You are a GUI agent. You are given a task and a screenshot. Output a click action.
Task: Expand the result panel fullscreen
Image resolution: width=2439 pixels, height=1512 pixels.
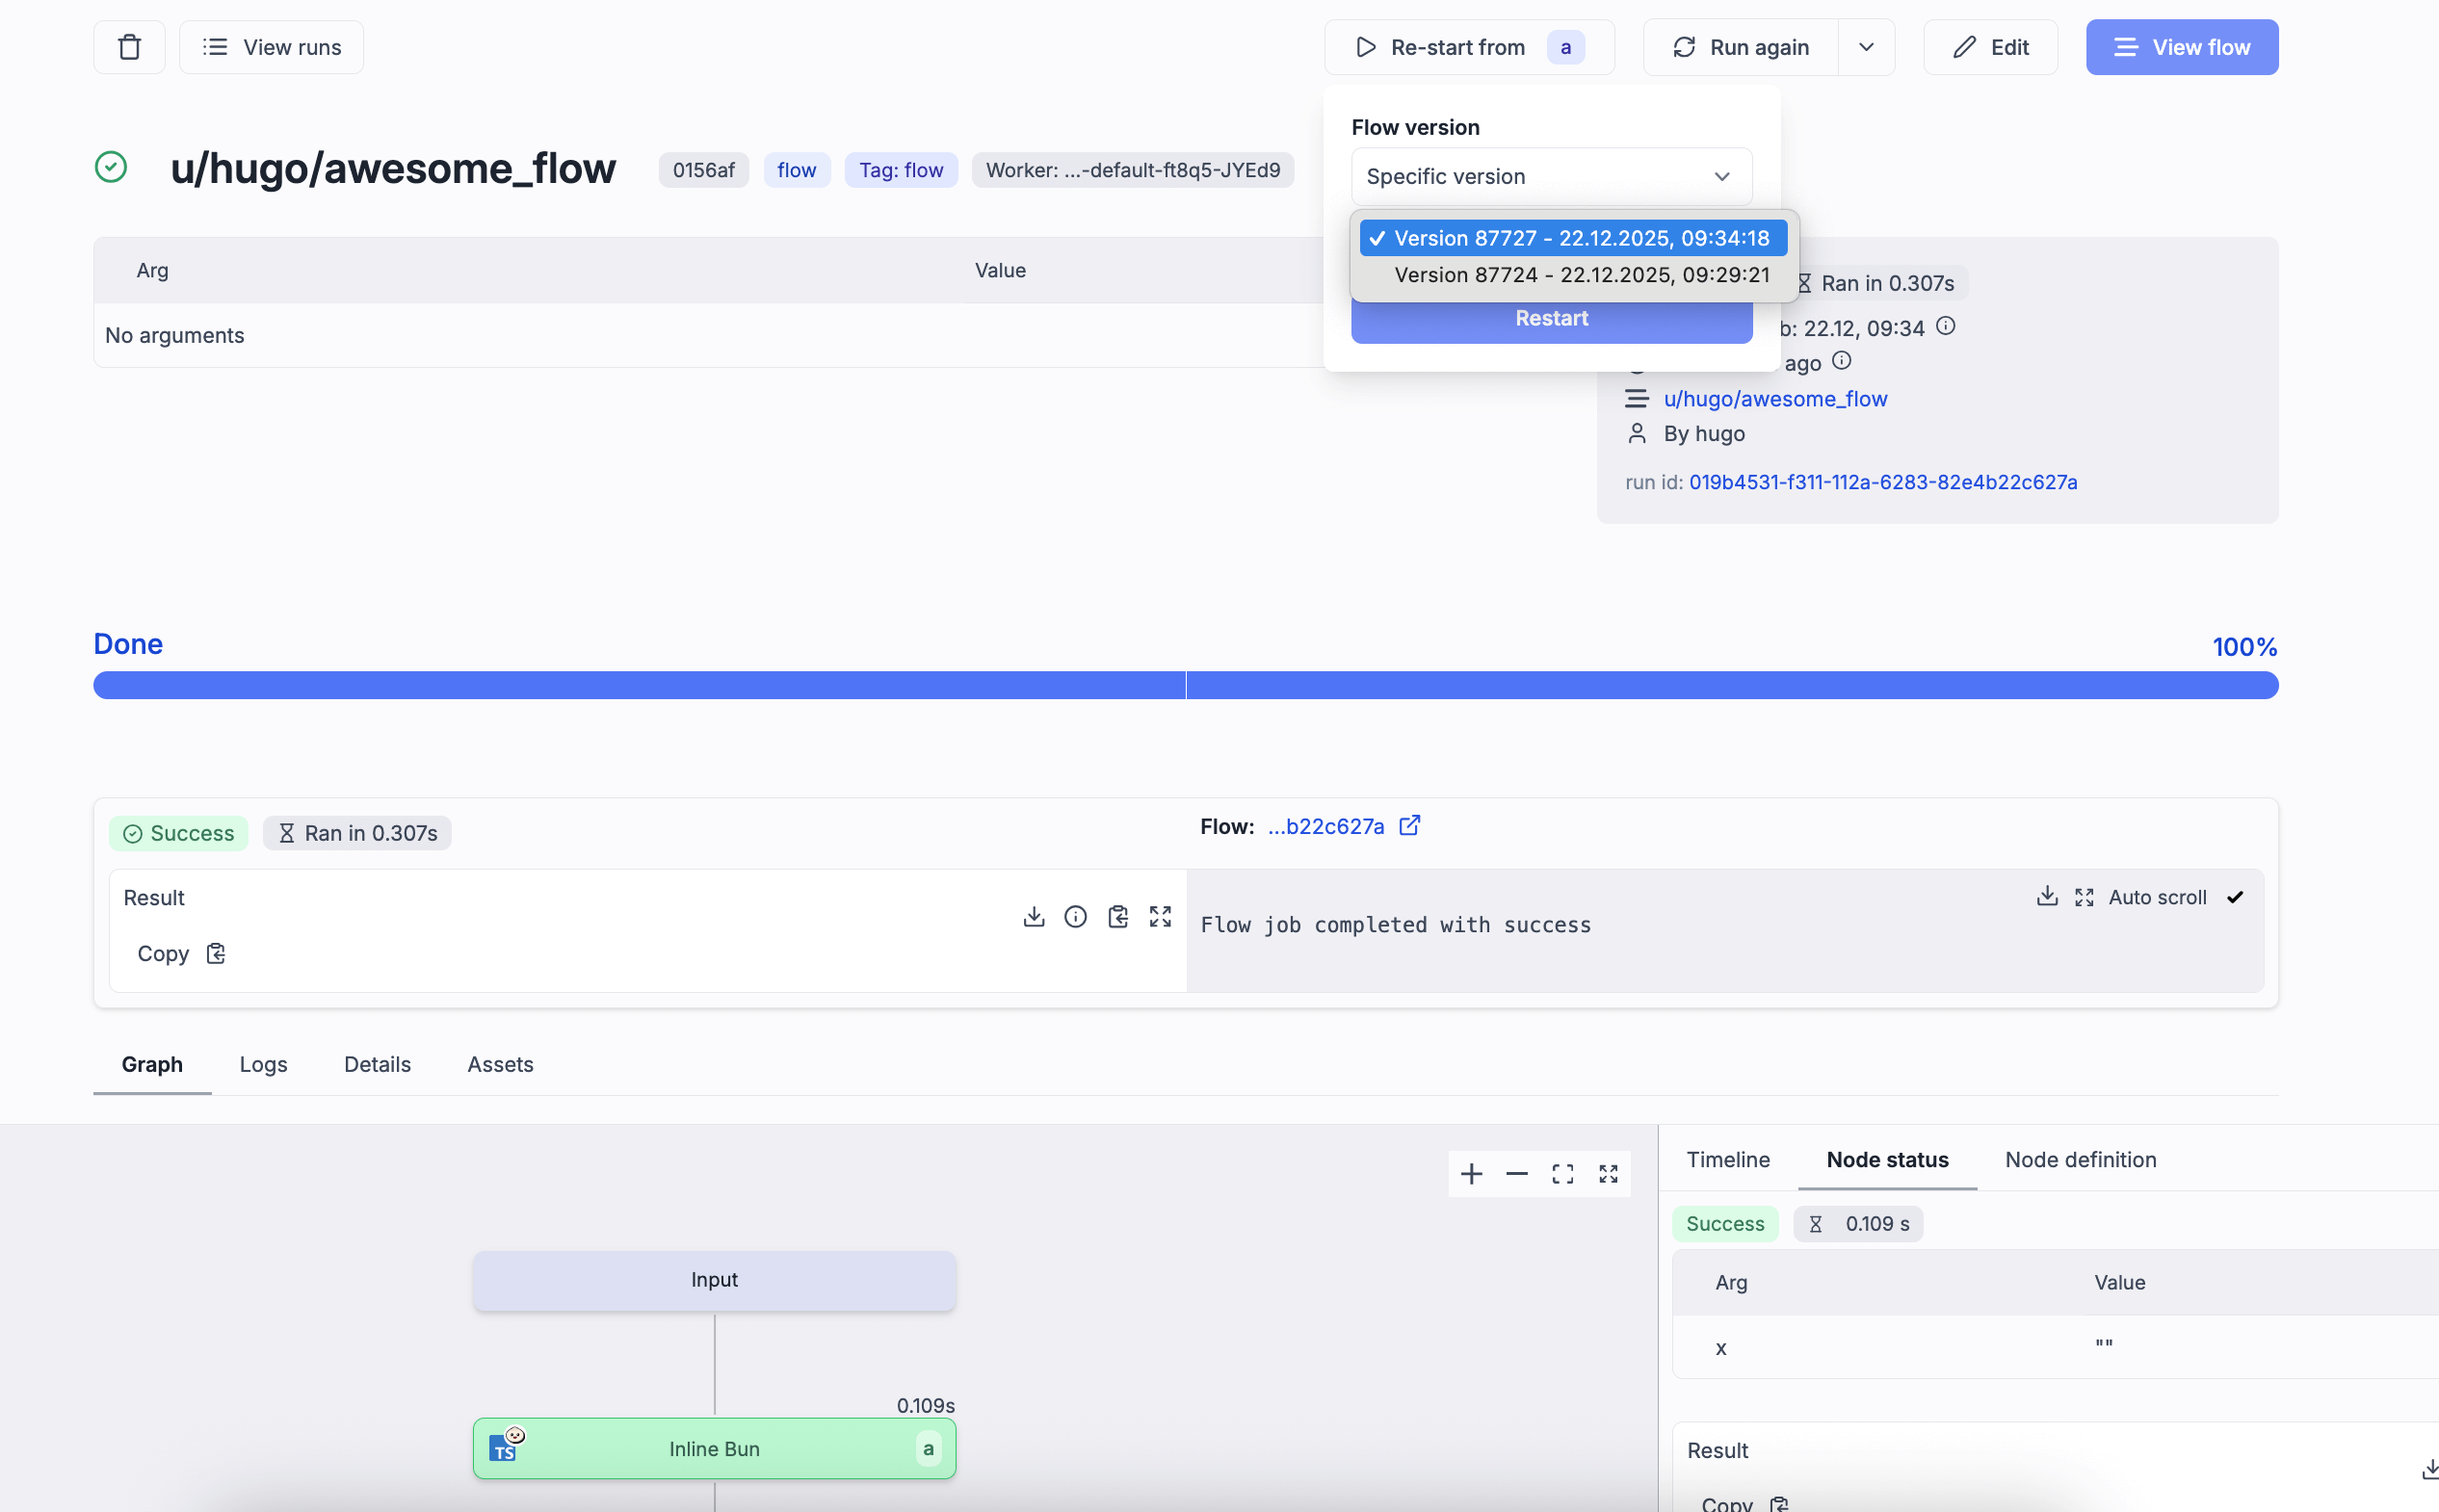click(x=1160, y=916)
